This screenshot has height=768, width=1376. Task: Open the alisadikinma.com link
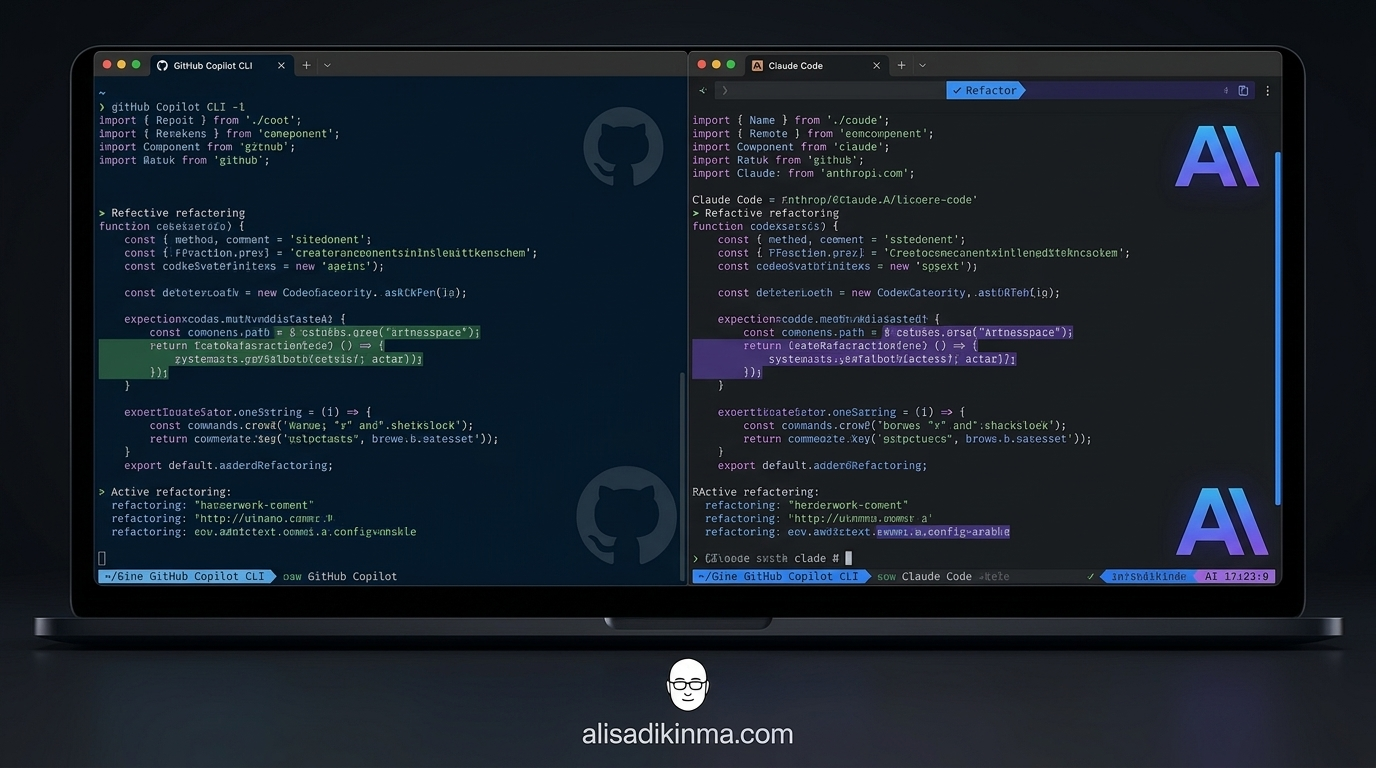point(687,734)
